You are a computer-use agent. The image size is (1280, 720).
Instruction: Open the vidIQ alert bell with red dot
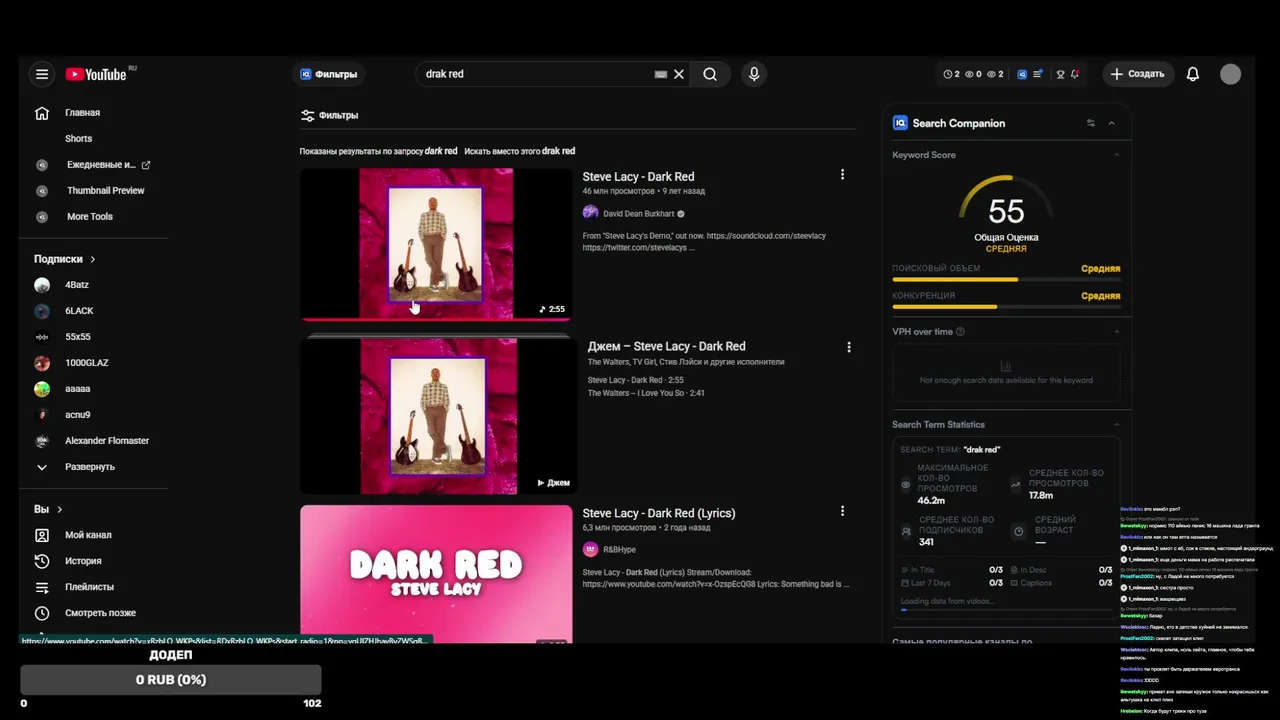1075,74
